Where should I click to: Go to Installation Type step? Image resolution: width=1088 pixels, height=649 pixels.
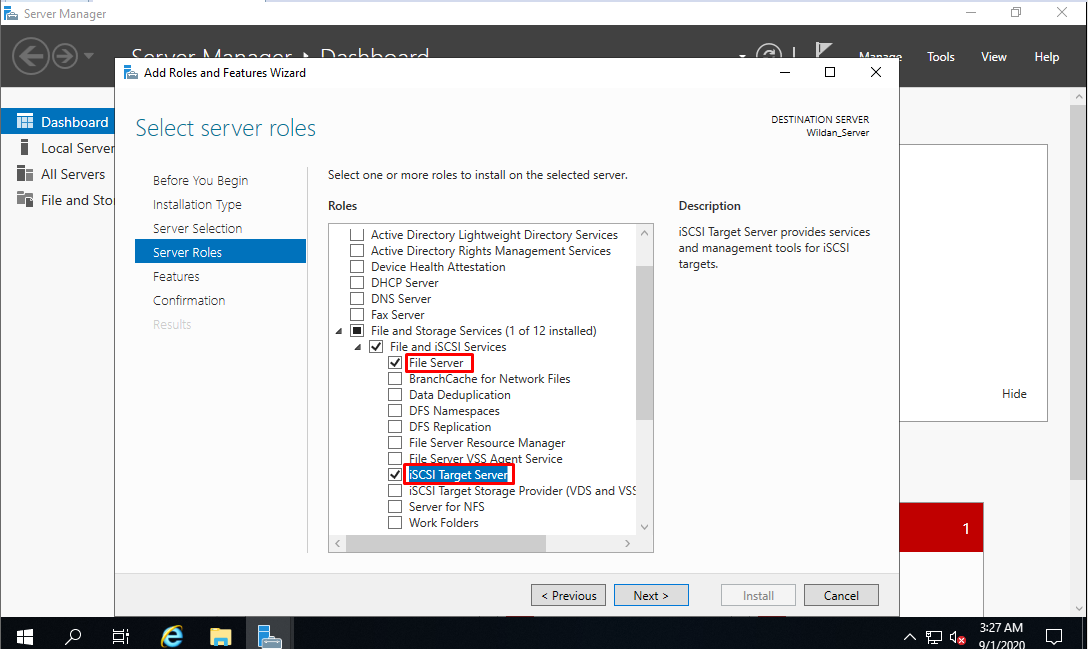pyautogui.click(x=197, y=204)
